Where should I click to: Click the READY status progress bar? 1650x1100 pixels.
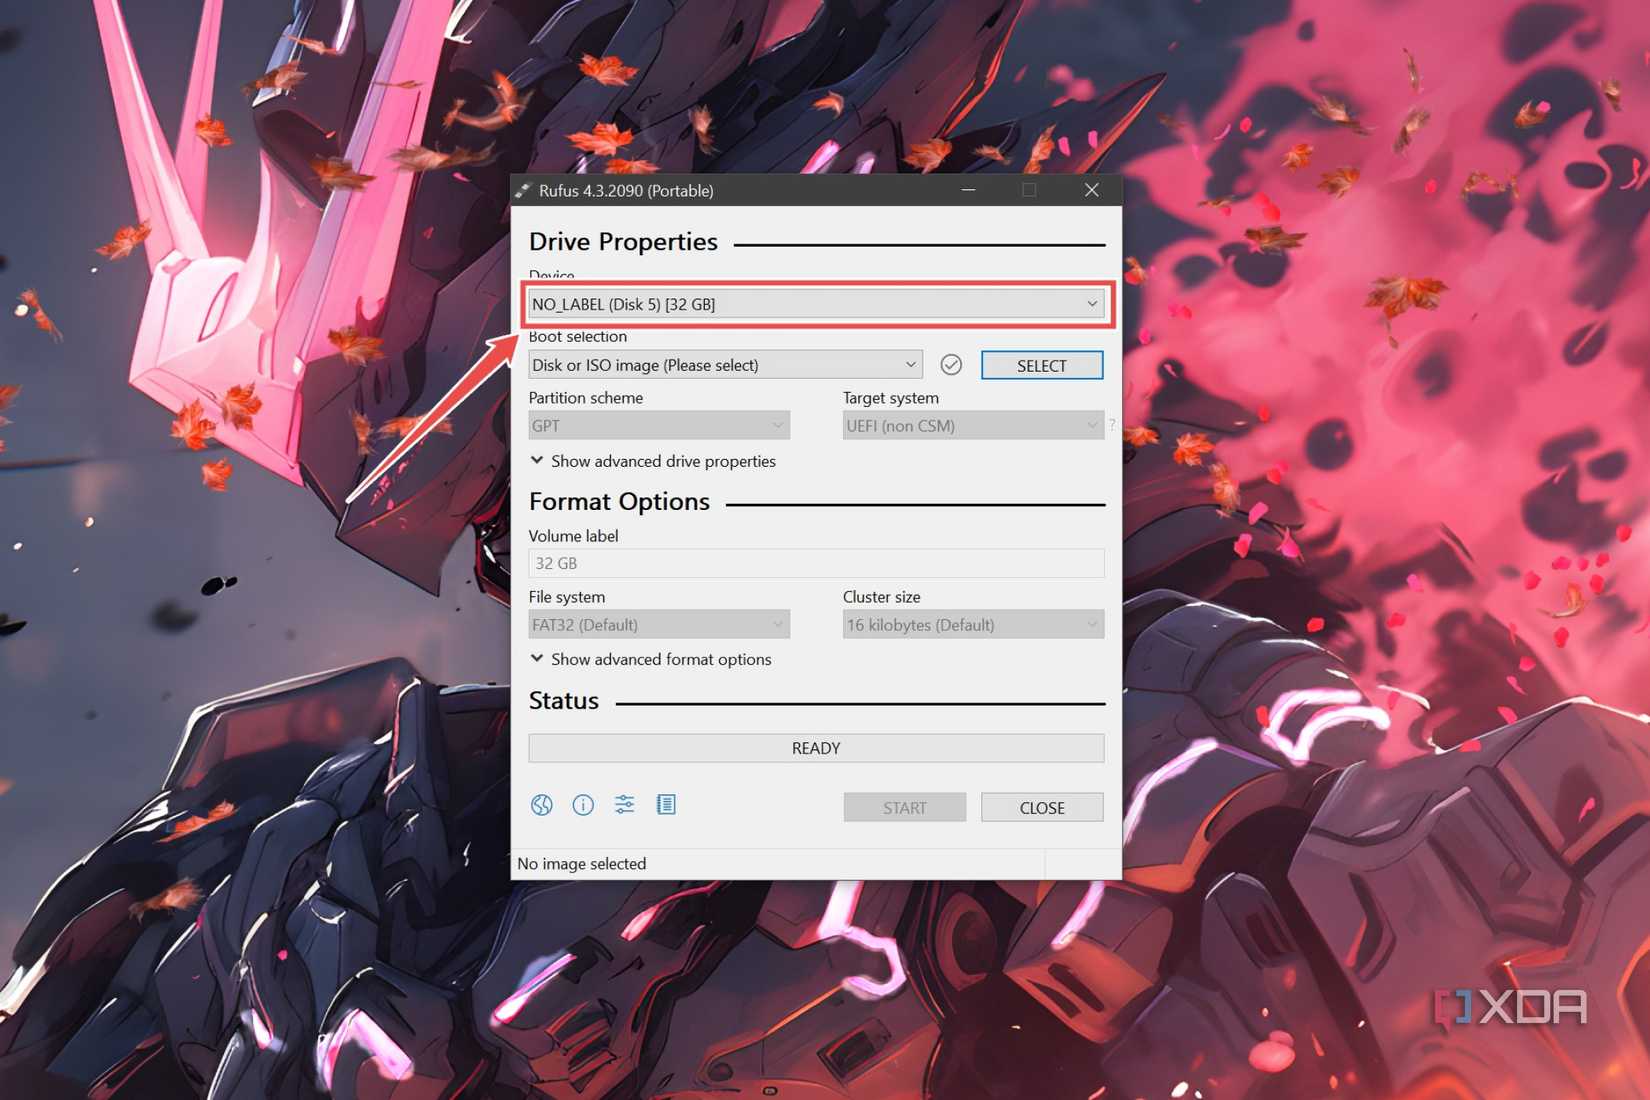click(816, 748)
